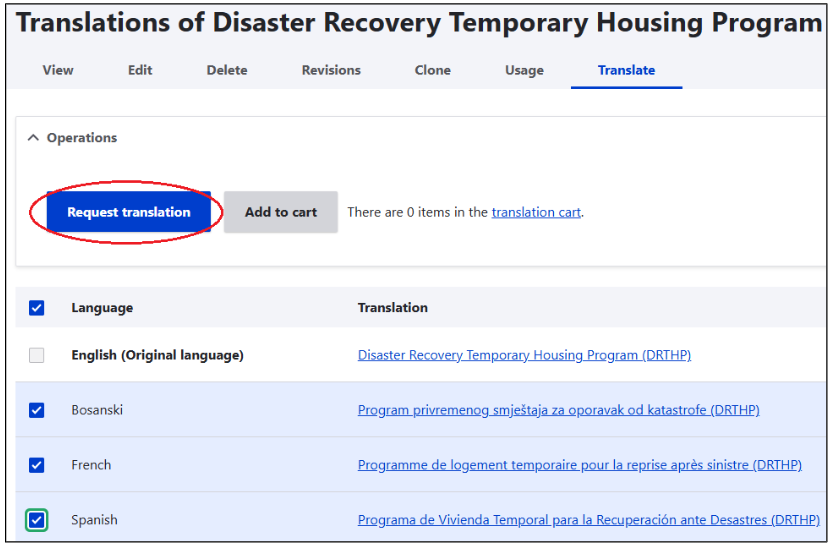Open the translation cart link
The height and width of the screenshot is (546, 830).
click(536, 212)
